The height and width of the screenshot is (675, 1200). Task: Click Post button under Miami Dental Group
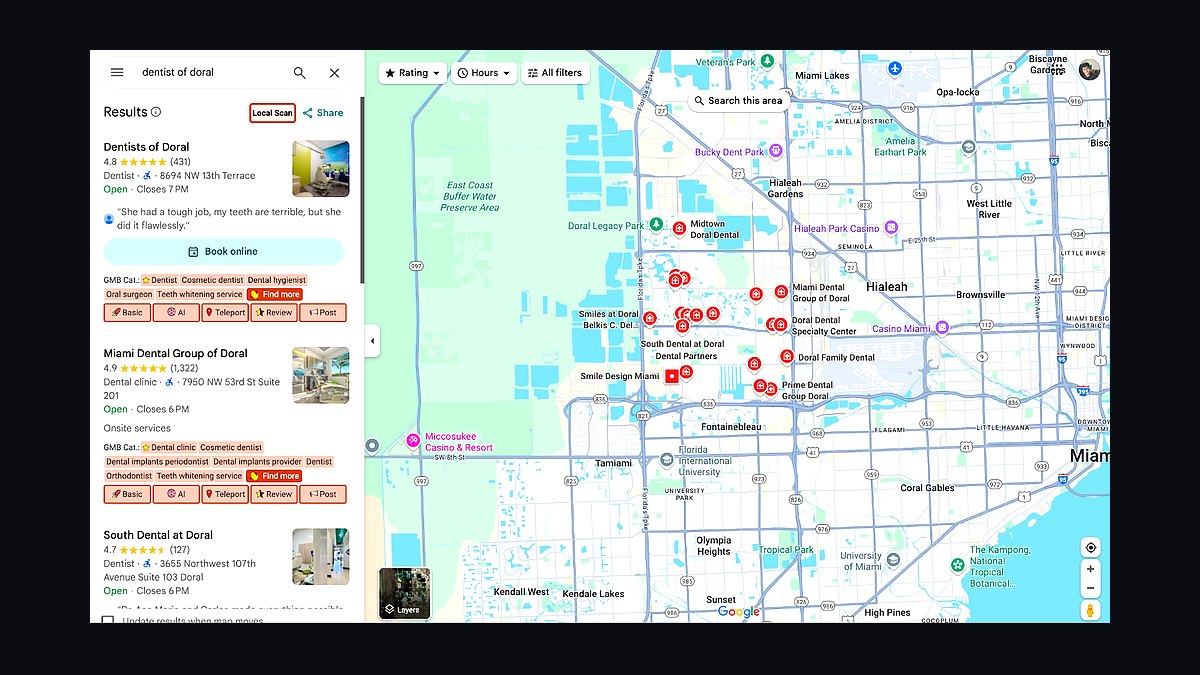coord(322,494)
